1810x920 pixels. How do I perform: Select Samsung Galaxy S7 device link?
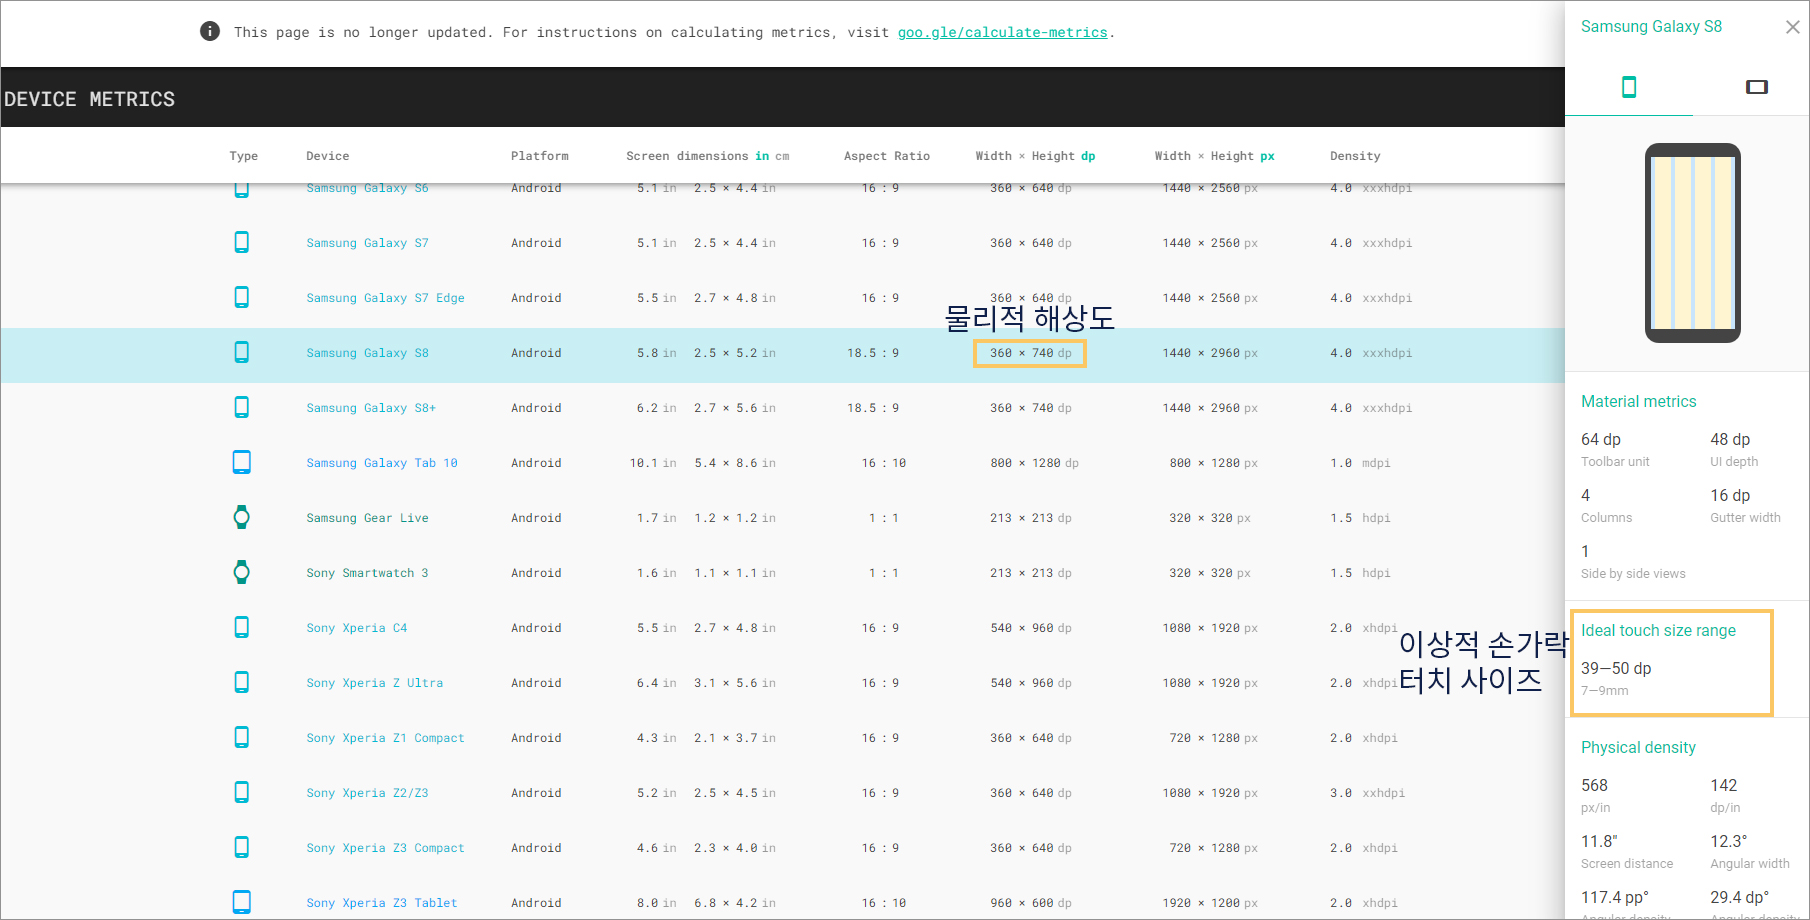367,243
